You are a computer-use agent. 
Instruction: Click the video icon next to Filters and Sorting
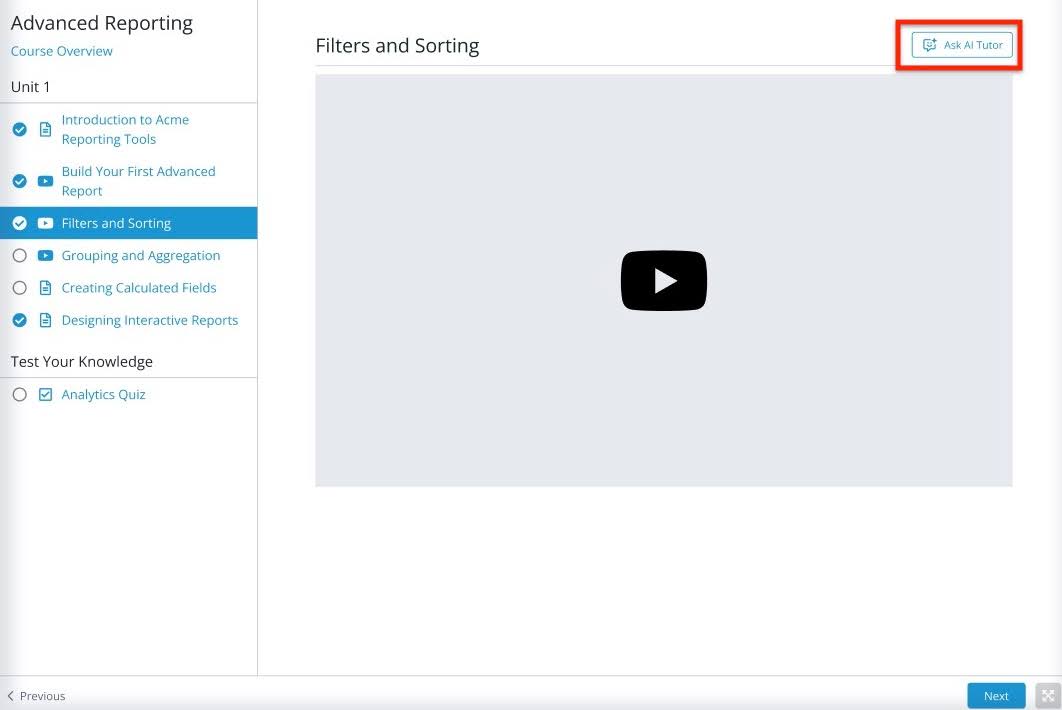pyautogui.click(x=45, y=223)
